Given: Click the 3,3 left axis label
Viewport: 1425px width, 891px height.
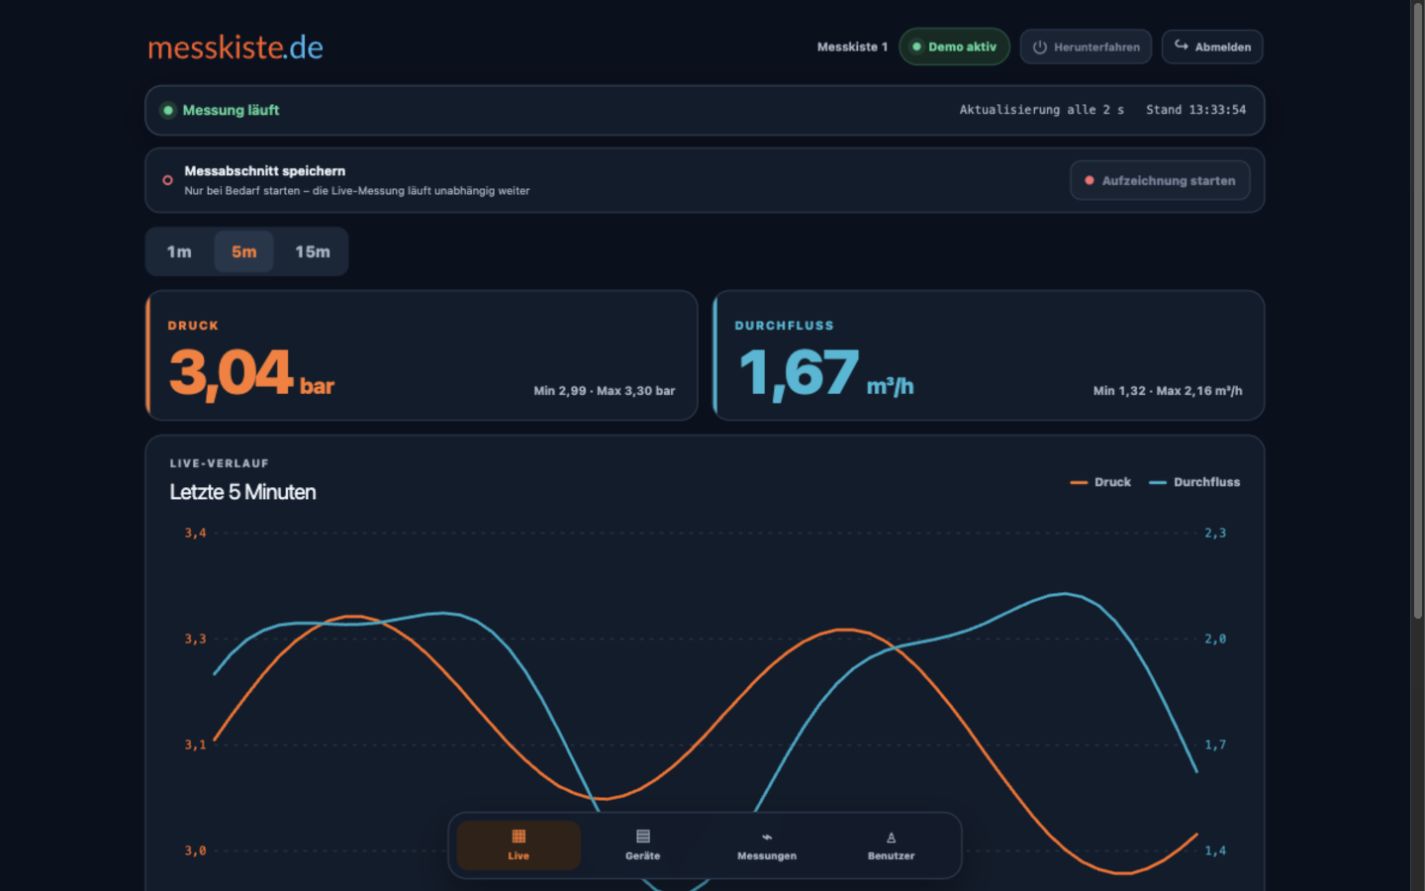Looking at the screenshot, I should (x=195, y=639).
